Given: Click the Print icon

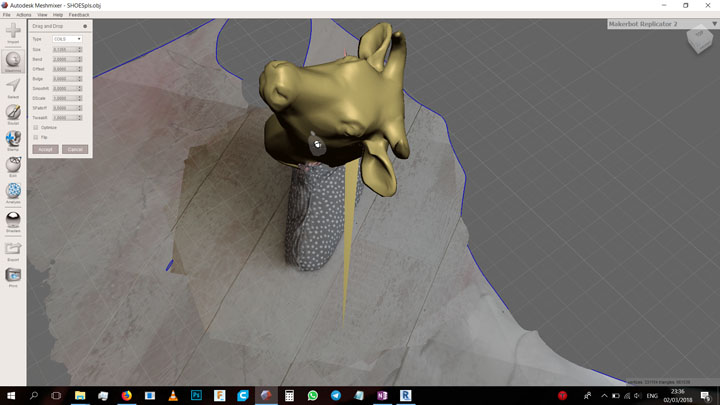Looking at the screenshot, I should (13, 275).
